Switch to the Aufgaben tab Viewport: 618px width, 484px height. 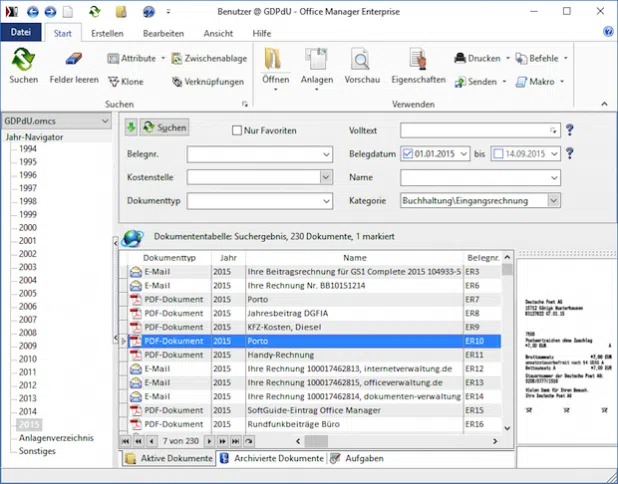(357, 458)
